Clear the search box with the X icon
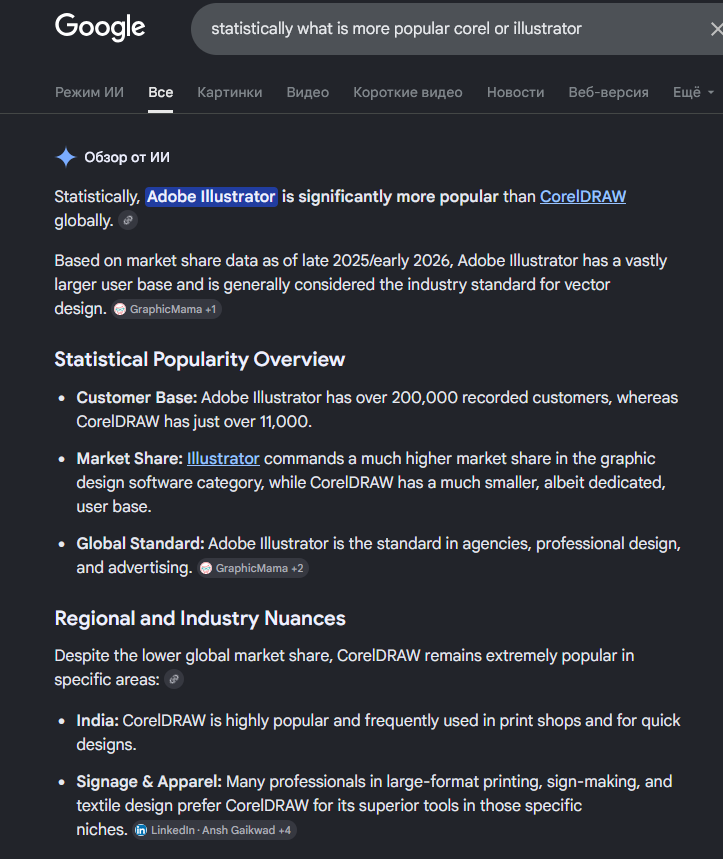723x859 pixels. tap(716, 29)
